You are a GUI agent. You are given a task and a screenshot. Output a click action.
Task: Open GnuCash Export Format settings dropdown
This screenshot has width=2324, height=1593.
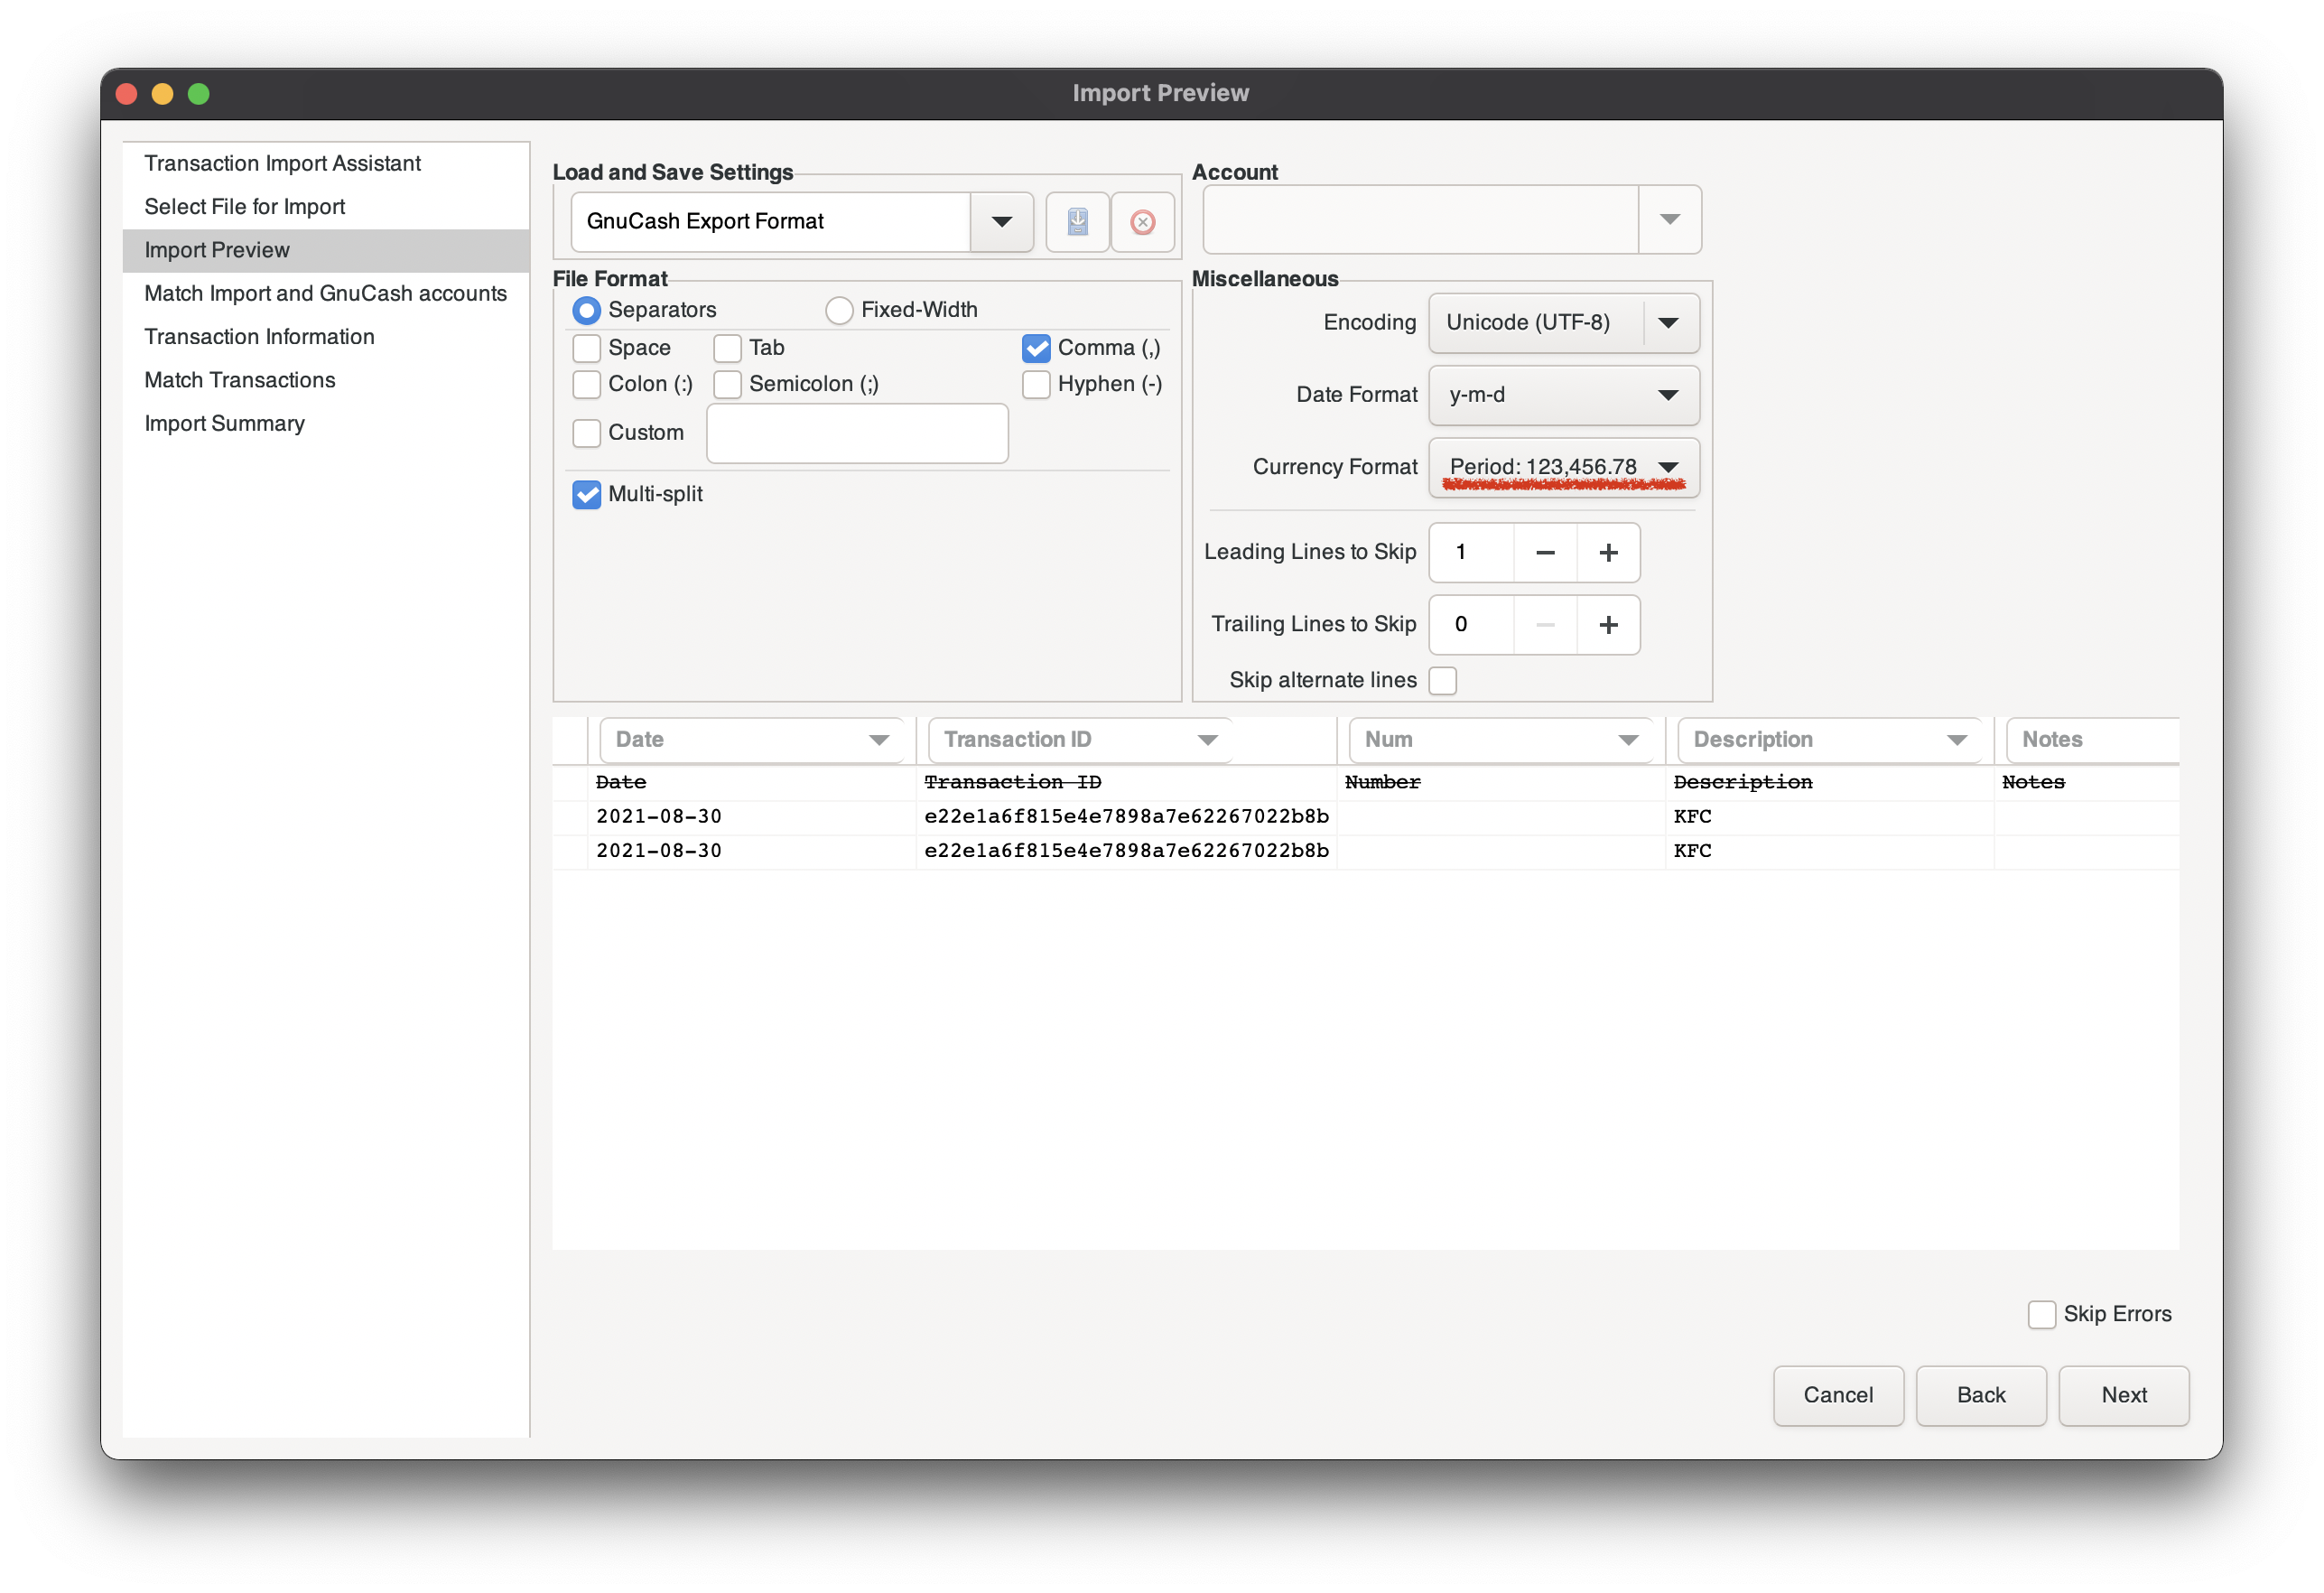1001,221
